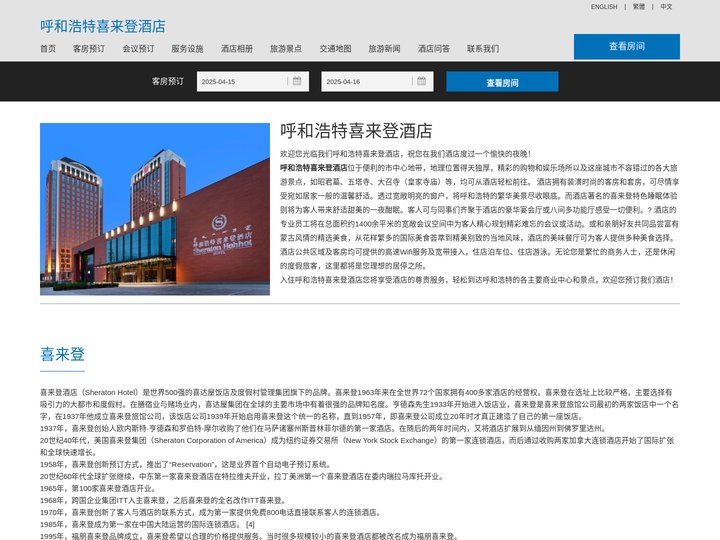720x540 pixels.
Task: Click the [4] reference in 1985年 line
Action: [250, 524]
